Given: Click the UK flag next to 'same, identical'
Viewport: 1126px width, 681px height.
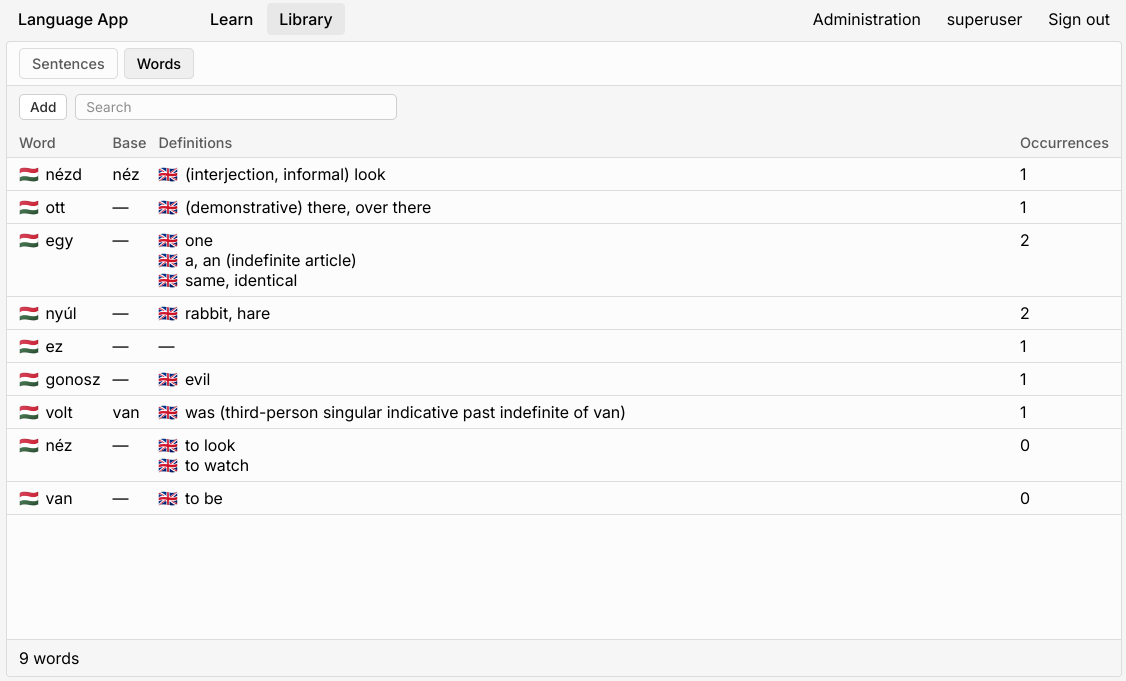Looking at the screenshot, I should 168,281.
